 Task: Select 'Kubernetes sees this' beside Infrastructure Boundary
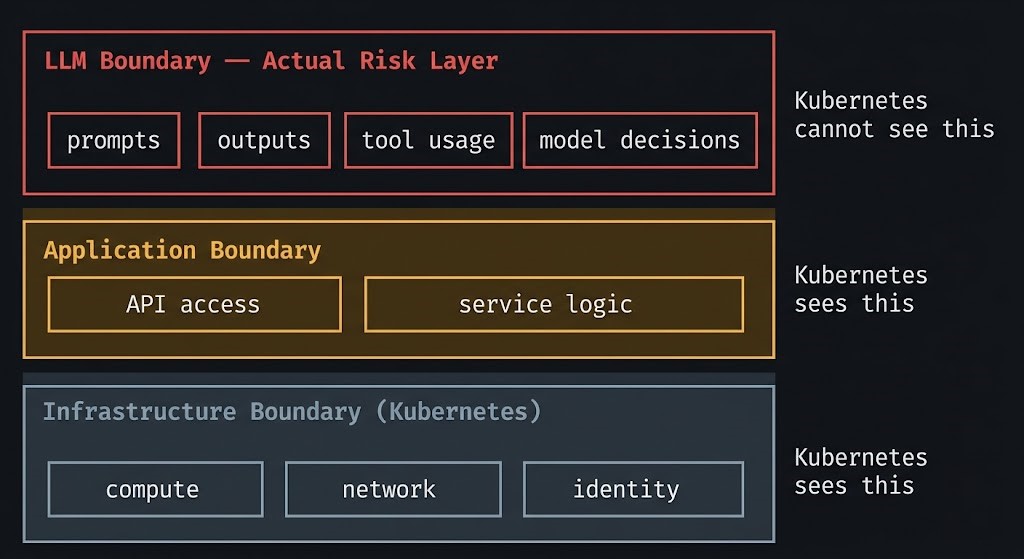coord(861,471)
